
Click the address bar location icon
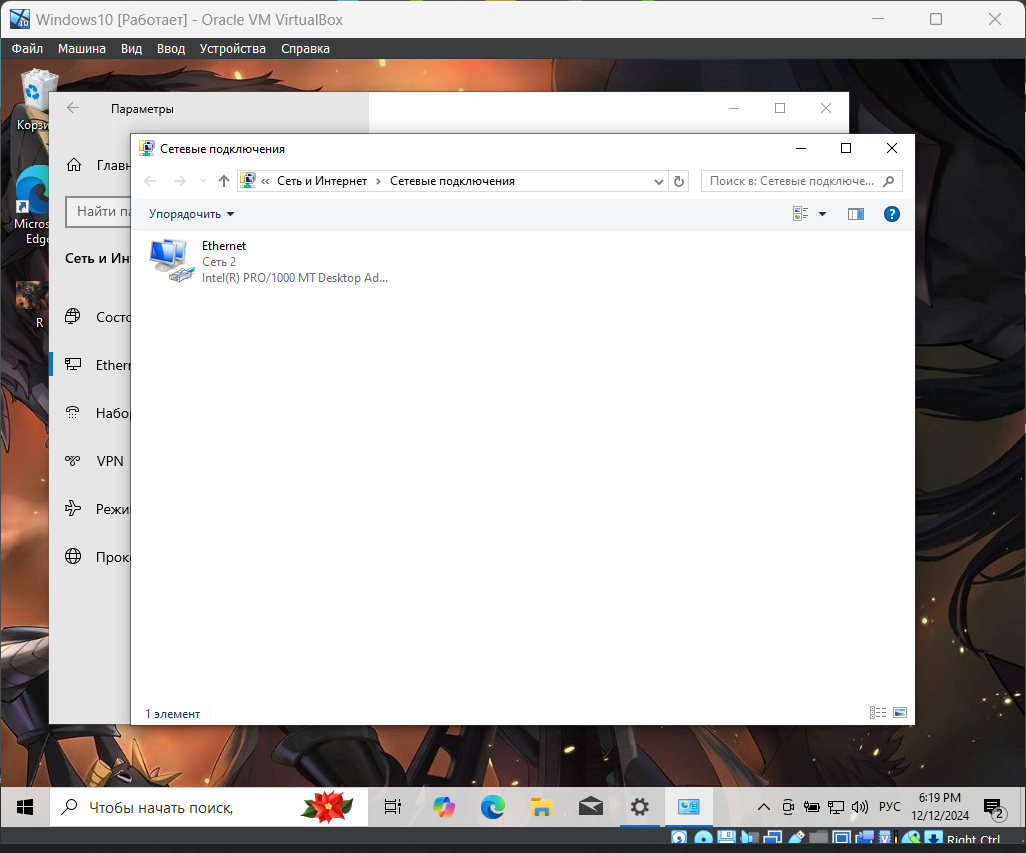point(247,181)
